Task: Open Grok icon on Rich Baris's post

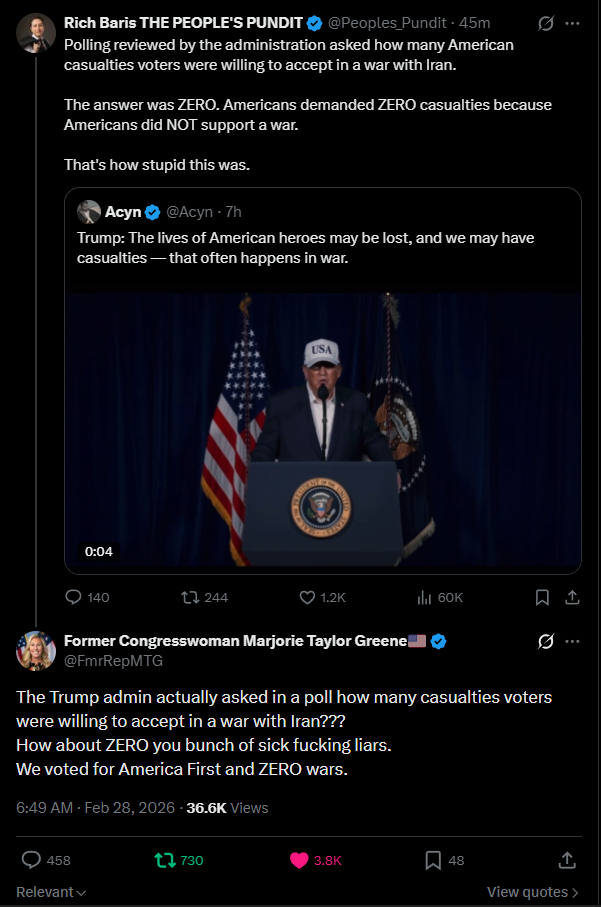Action: pos(546,22)
